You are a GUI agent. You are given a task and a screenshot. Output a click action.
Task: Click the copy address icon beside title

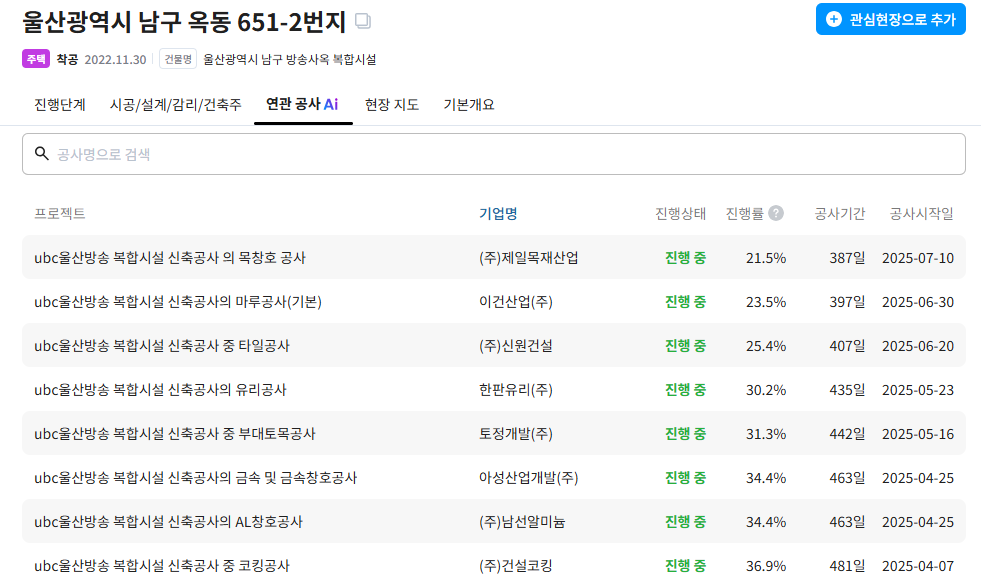coord(363,21)
